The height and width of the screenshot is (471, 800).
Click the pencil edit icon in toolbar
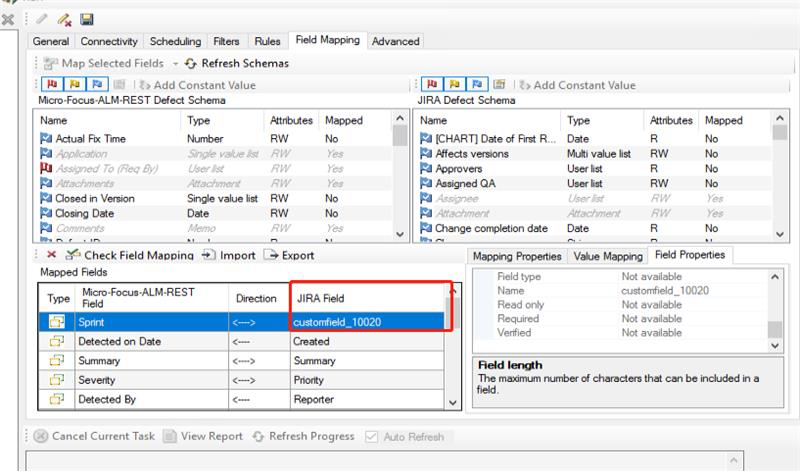click(42, 19)
